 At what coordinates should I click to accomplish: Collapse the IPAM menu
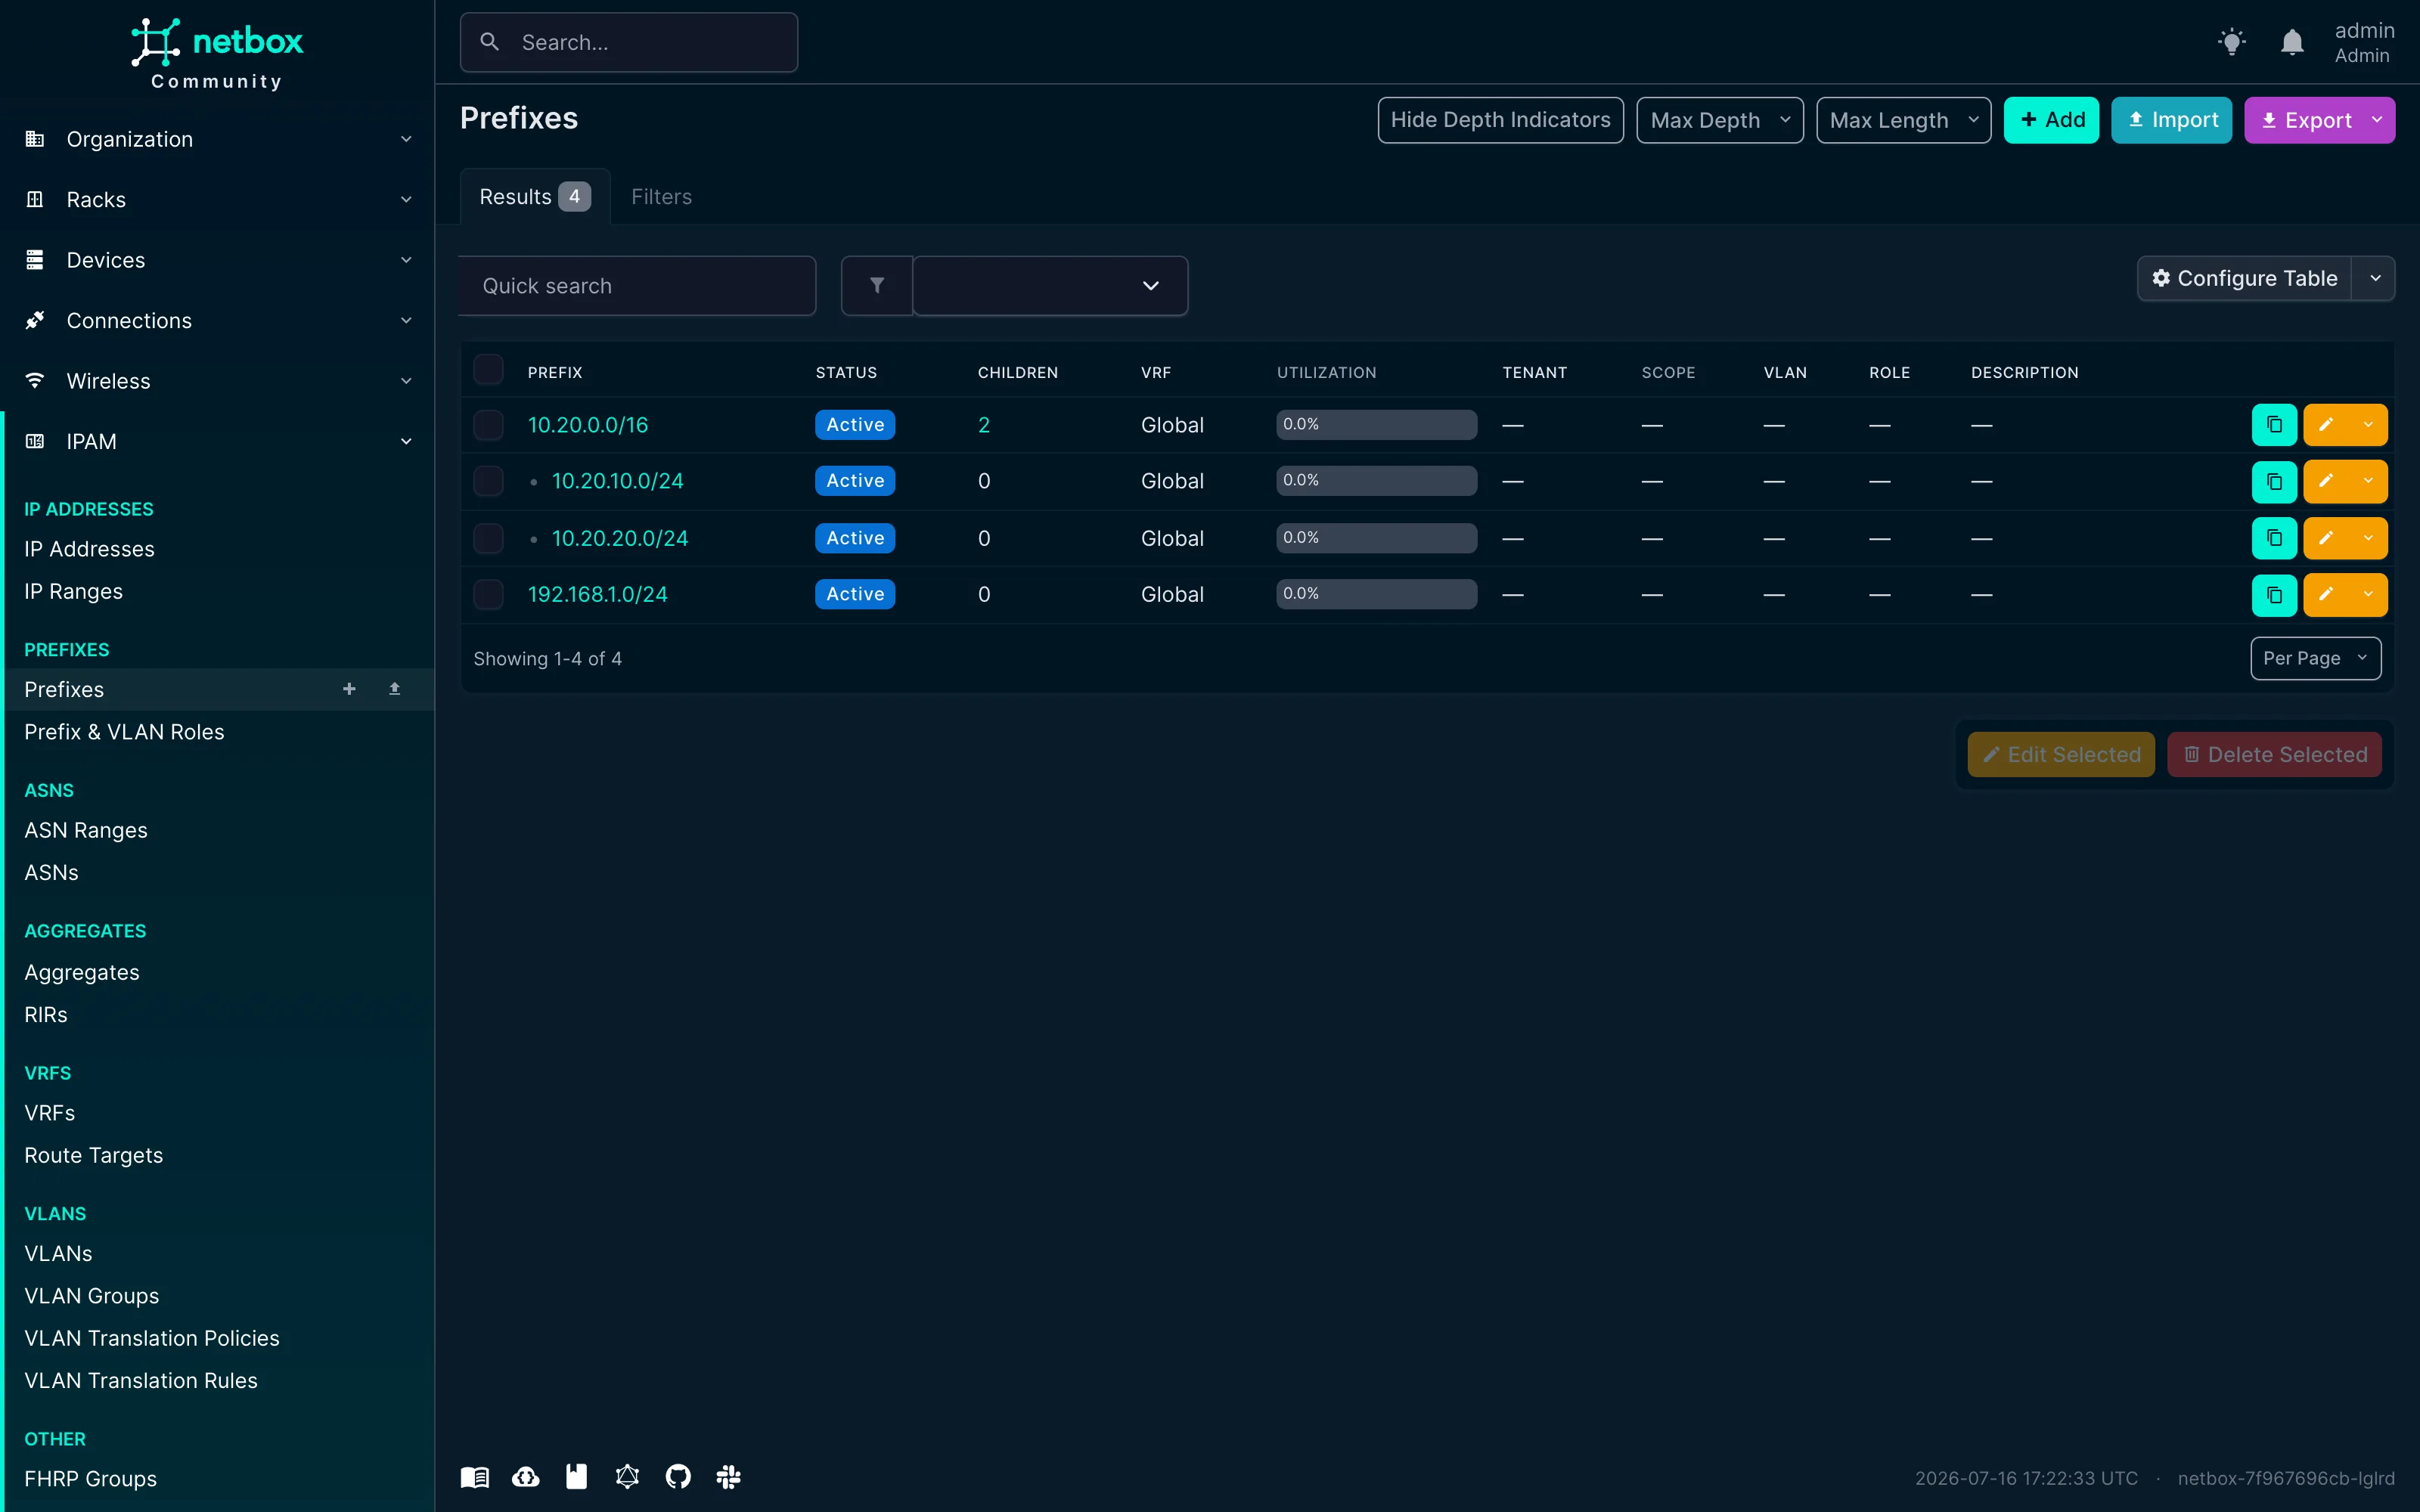click(217, 441)
